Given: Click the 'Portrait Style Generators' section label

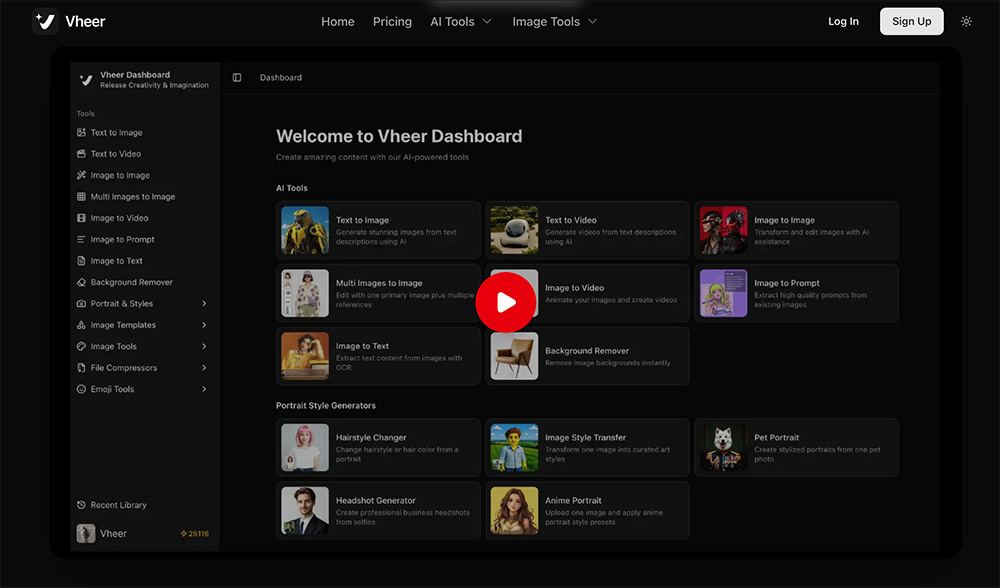Looking at the screenshot, I should tap(325, 406).
